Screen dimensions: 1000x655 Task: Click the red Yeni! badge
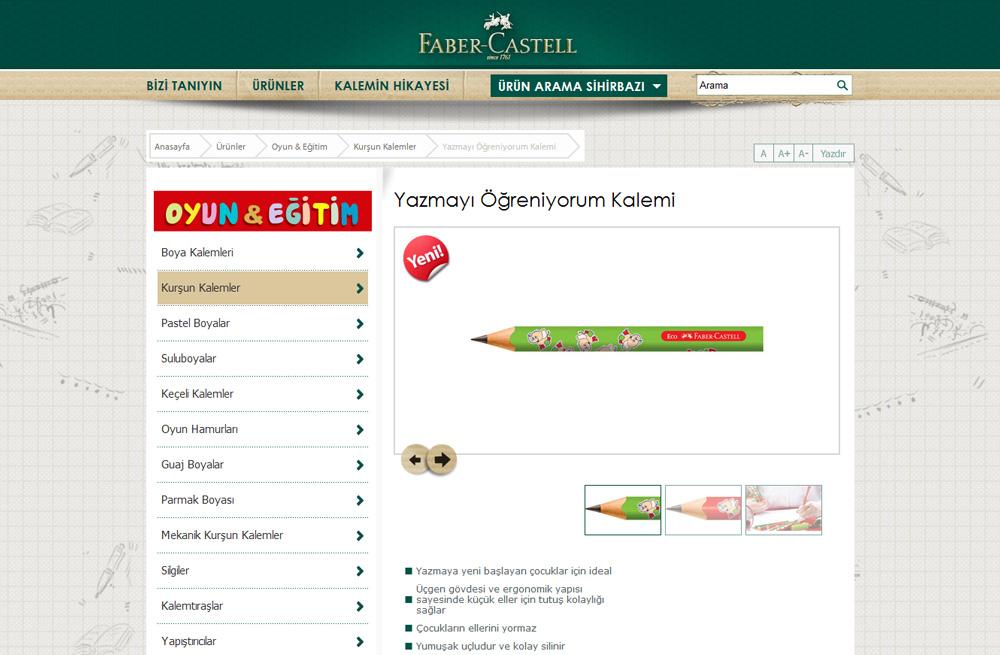click(x=426, y=258)
